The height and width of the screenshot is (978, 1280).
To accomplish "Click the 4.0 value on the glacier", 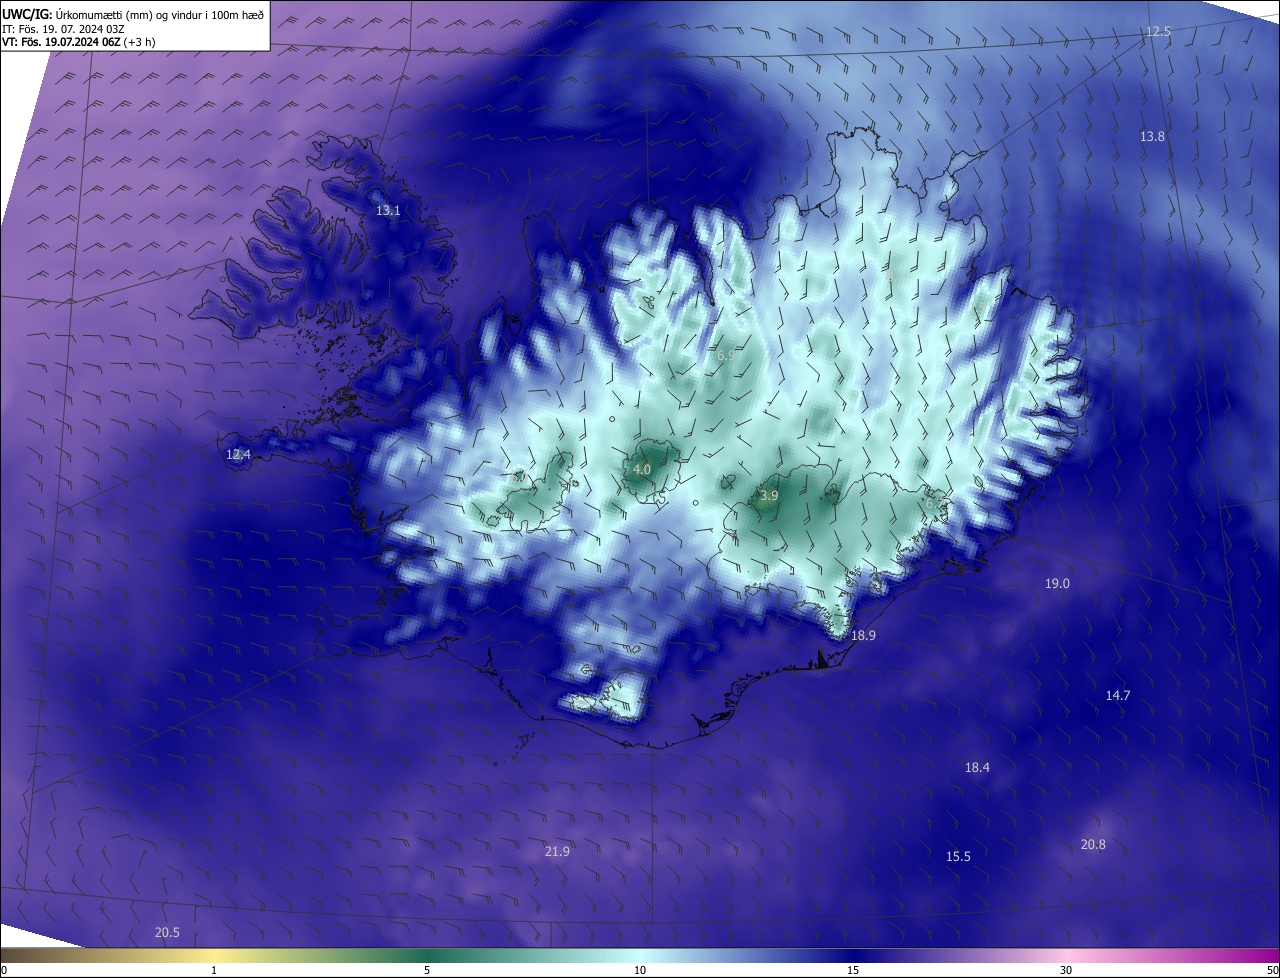I will 642,469.
